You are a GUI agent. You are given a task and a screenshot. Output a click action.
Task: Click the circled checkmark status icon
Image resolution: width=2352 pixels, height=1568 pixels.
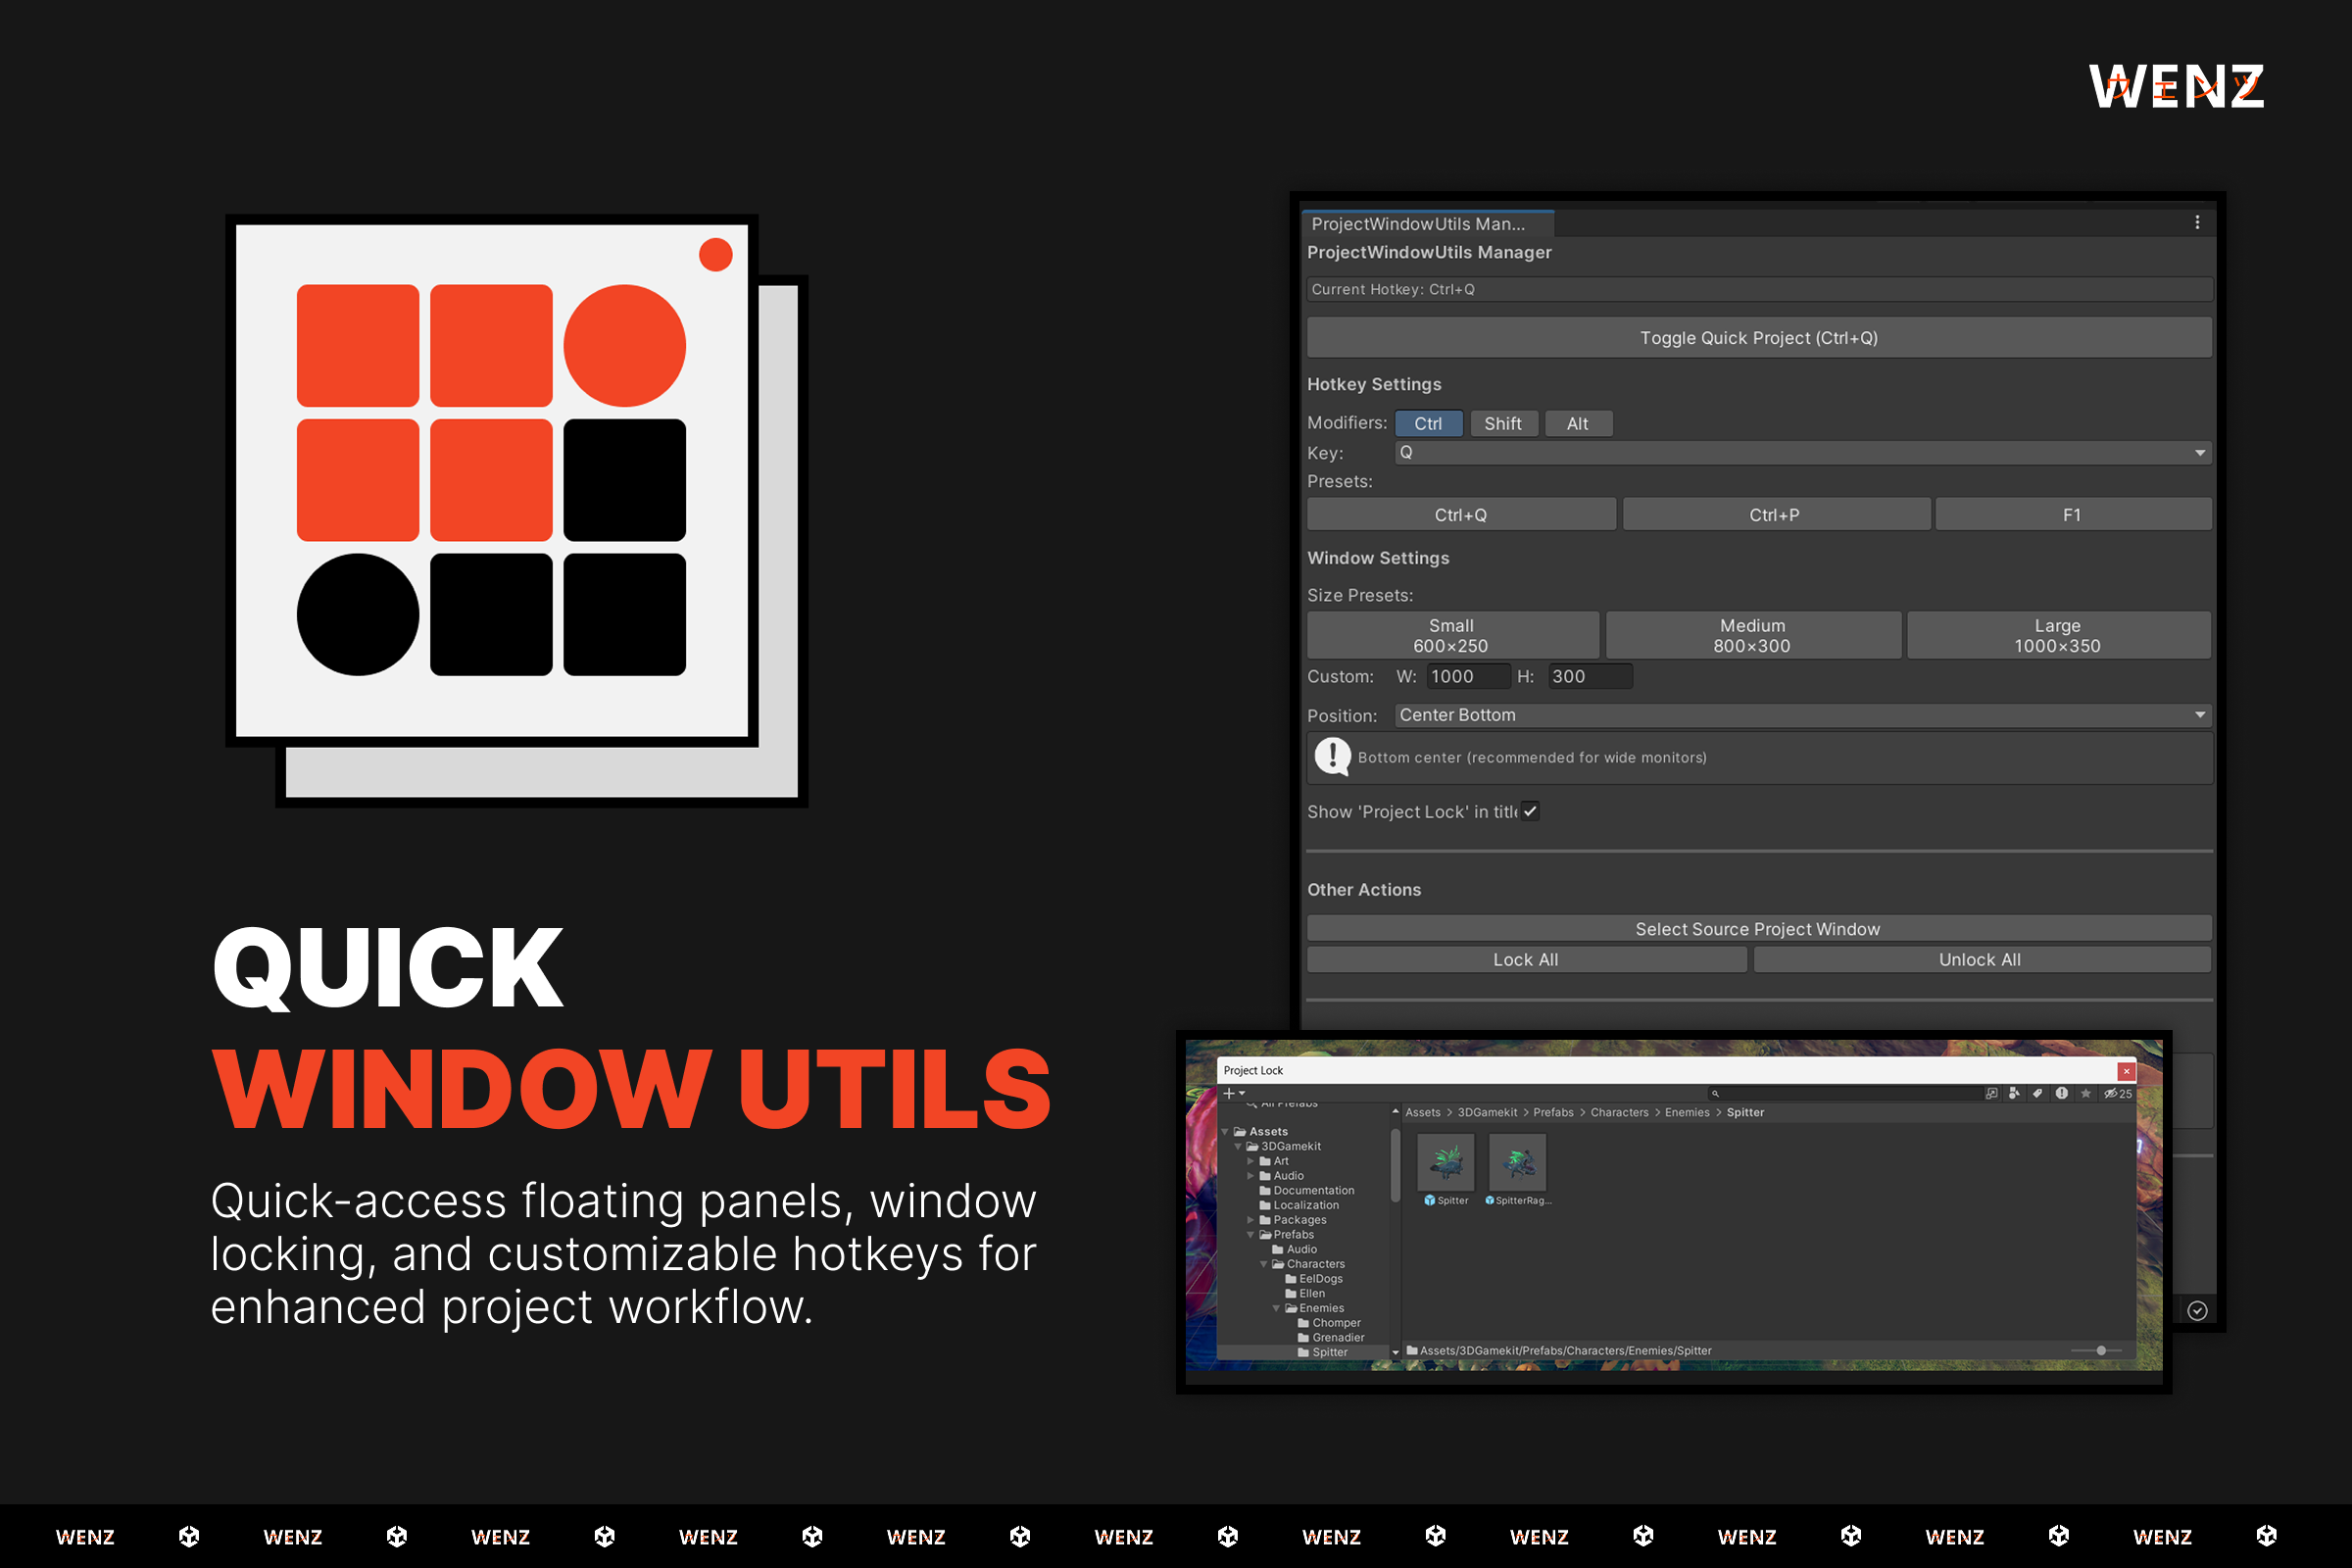pos(2197,1311)
